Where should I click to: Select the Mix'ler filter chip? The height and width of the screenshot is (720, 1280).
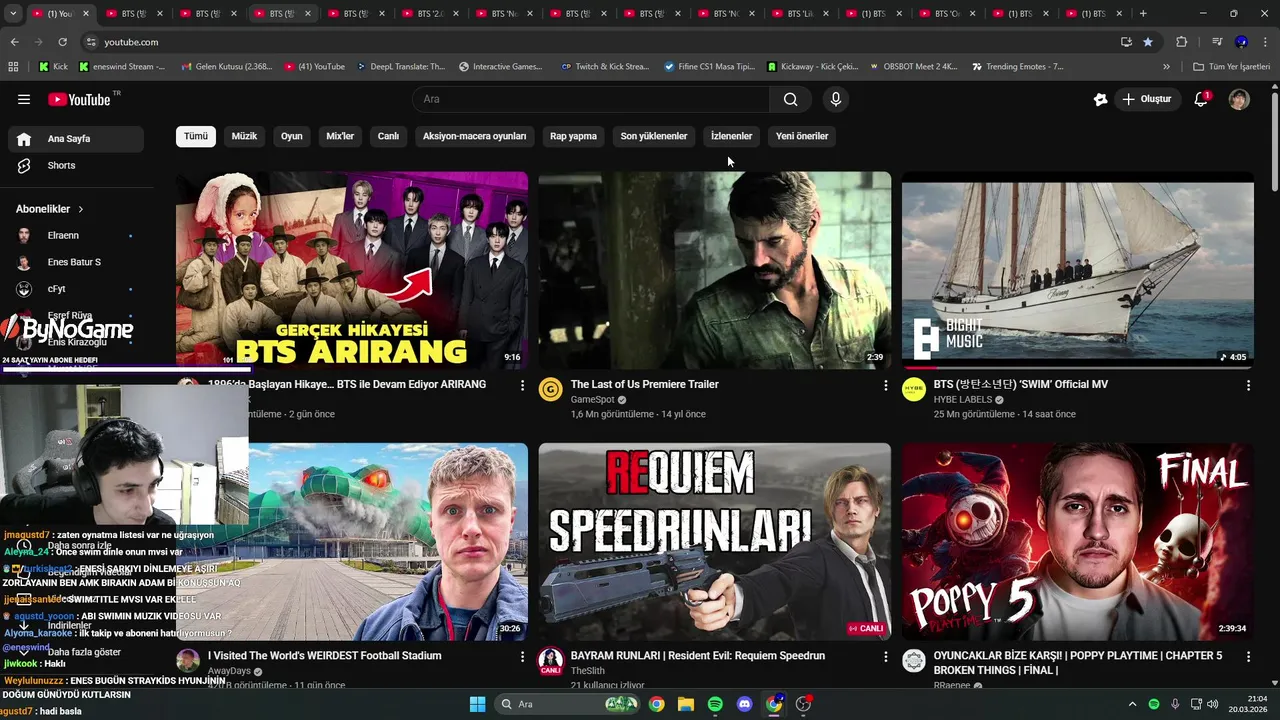[340, 136]
